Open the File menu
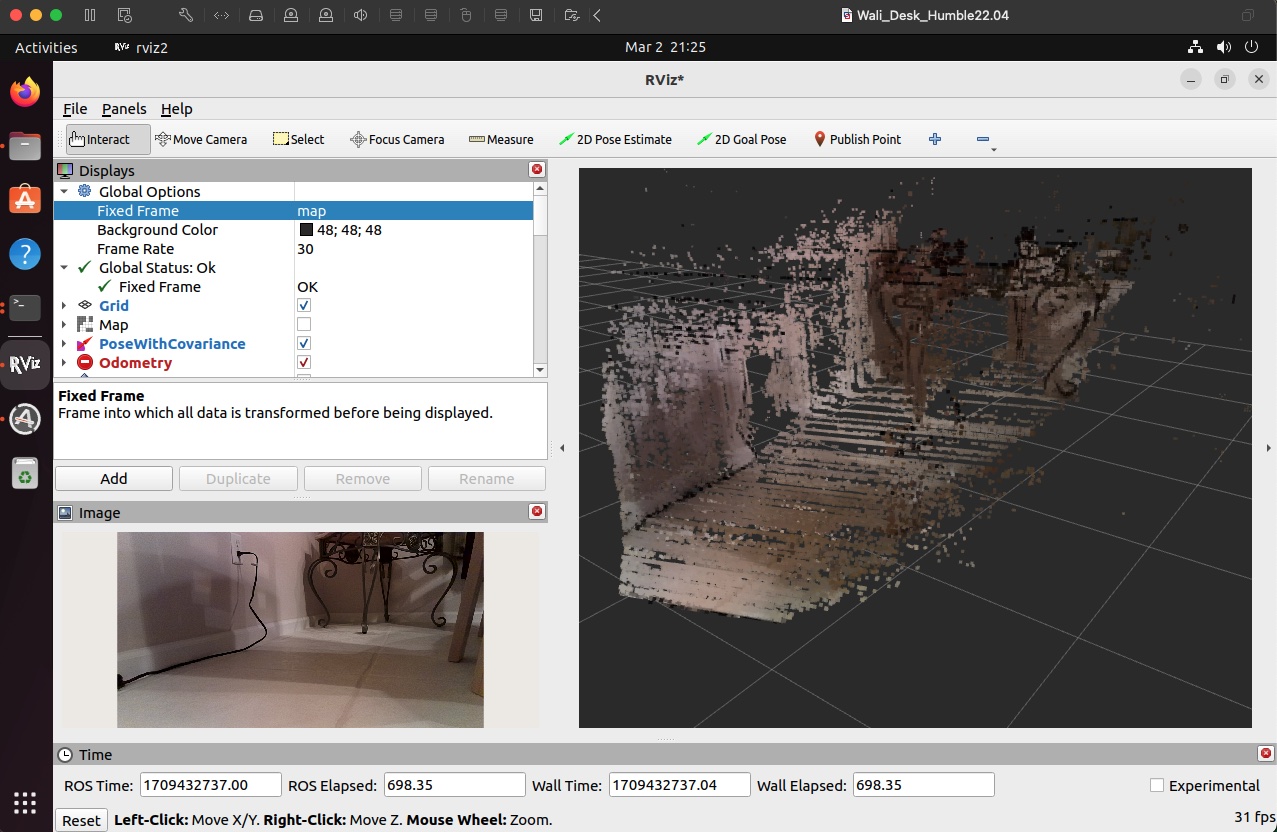 [75, 109]
